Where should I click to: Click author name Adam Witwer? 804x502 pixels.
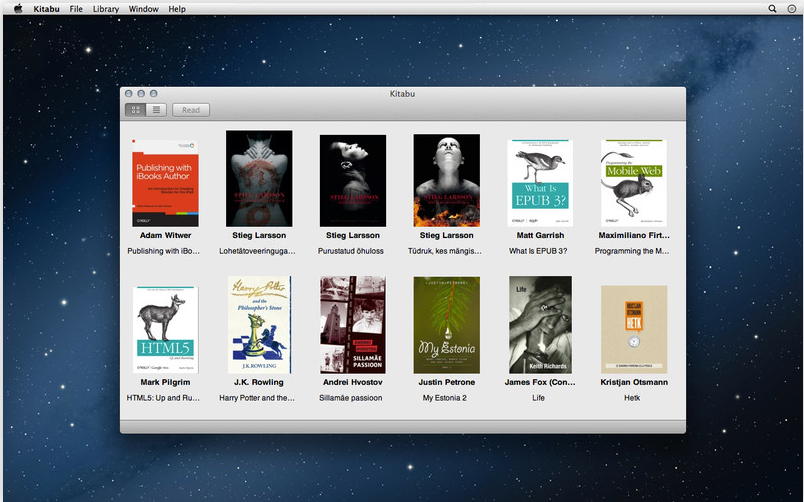click(x=165, y=235)
